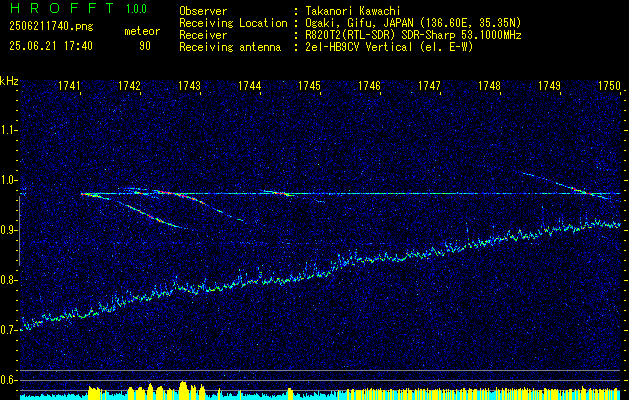Image resolution: width=629 pixels, height=400 pixels.
Task: Click time marker 1743
Action: click(190, 85)
